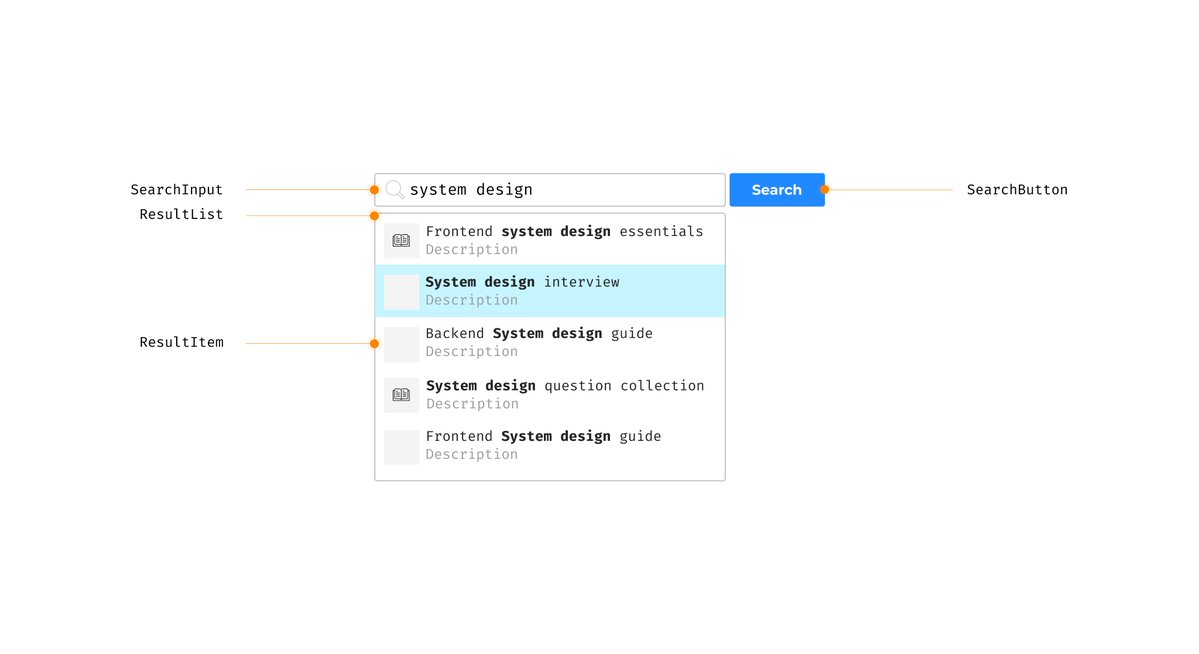Click blank thumbnail beside System design interview
The width and height of the screenshot is (1199, 654).
point(401,292)
